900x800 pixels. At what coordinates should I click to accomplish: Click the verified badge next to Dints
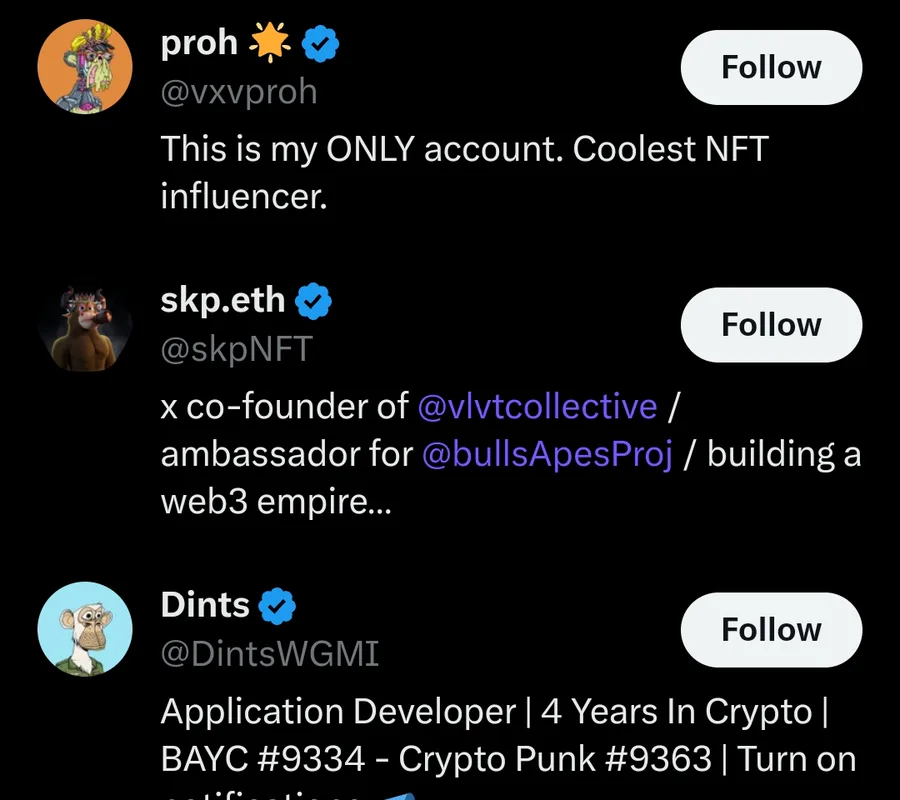(279, 605)
